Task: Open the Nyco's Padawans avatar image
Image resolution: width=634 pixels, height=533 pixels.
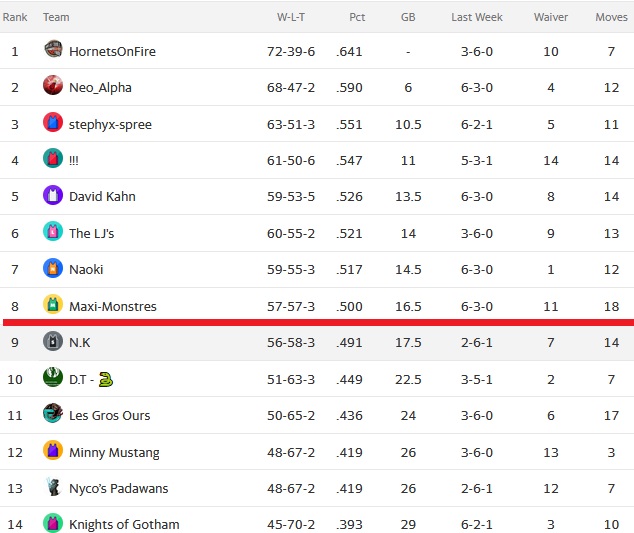Action: pos(53,486)
